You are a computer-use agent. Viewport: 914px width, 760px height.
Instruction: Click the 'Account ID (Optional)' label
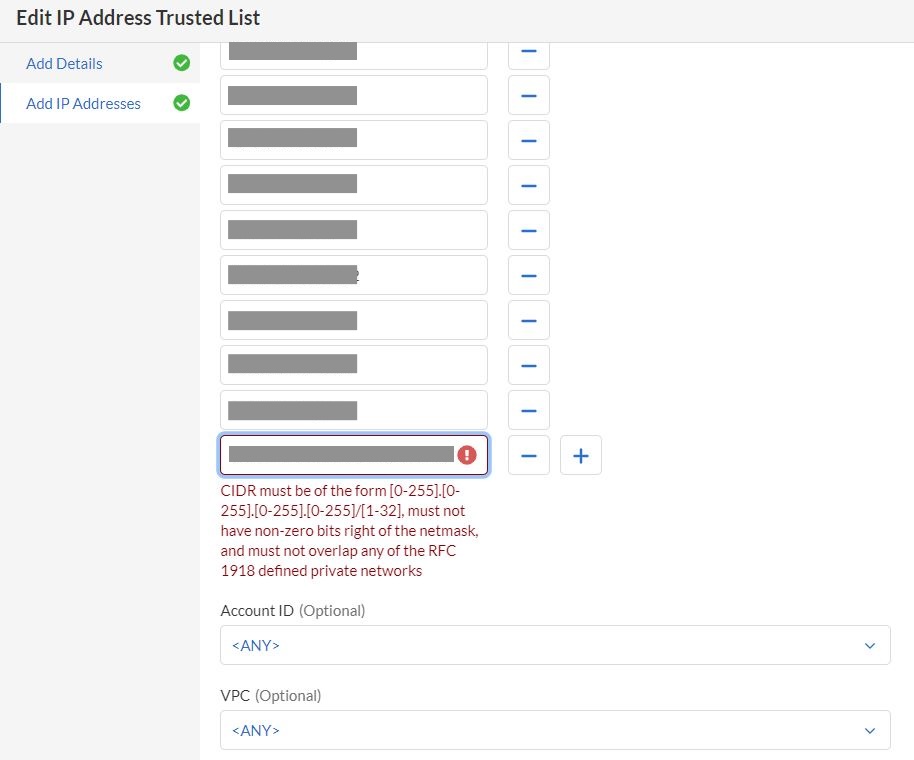click(293, 611)
